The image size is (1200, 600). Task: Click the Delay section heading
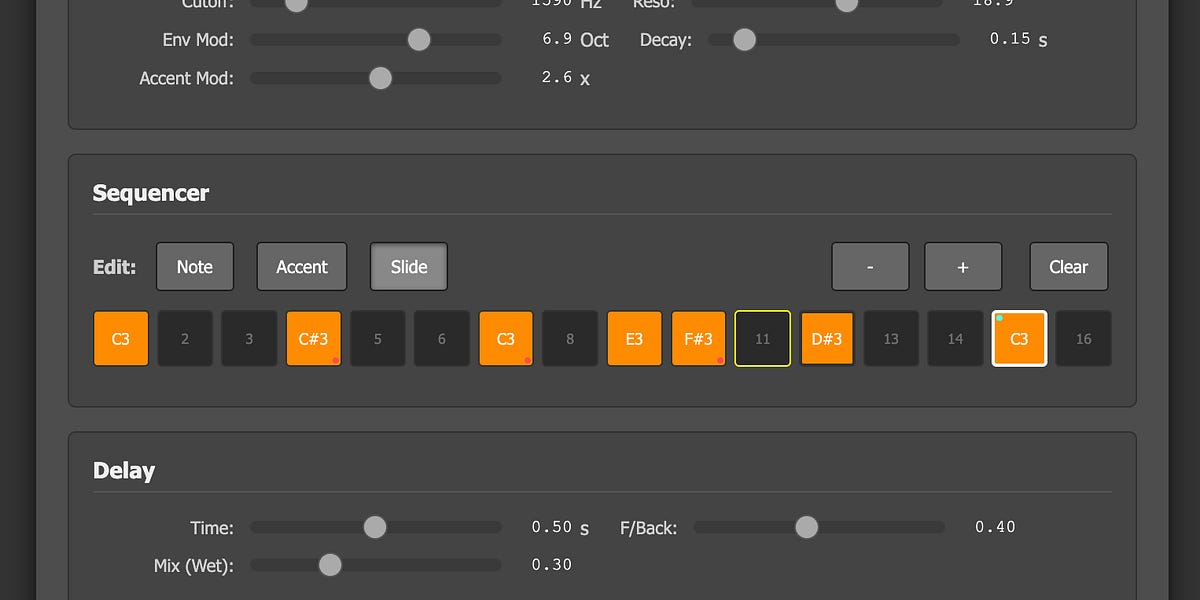[124, 471]
